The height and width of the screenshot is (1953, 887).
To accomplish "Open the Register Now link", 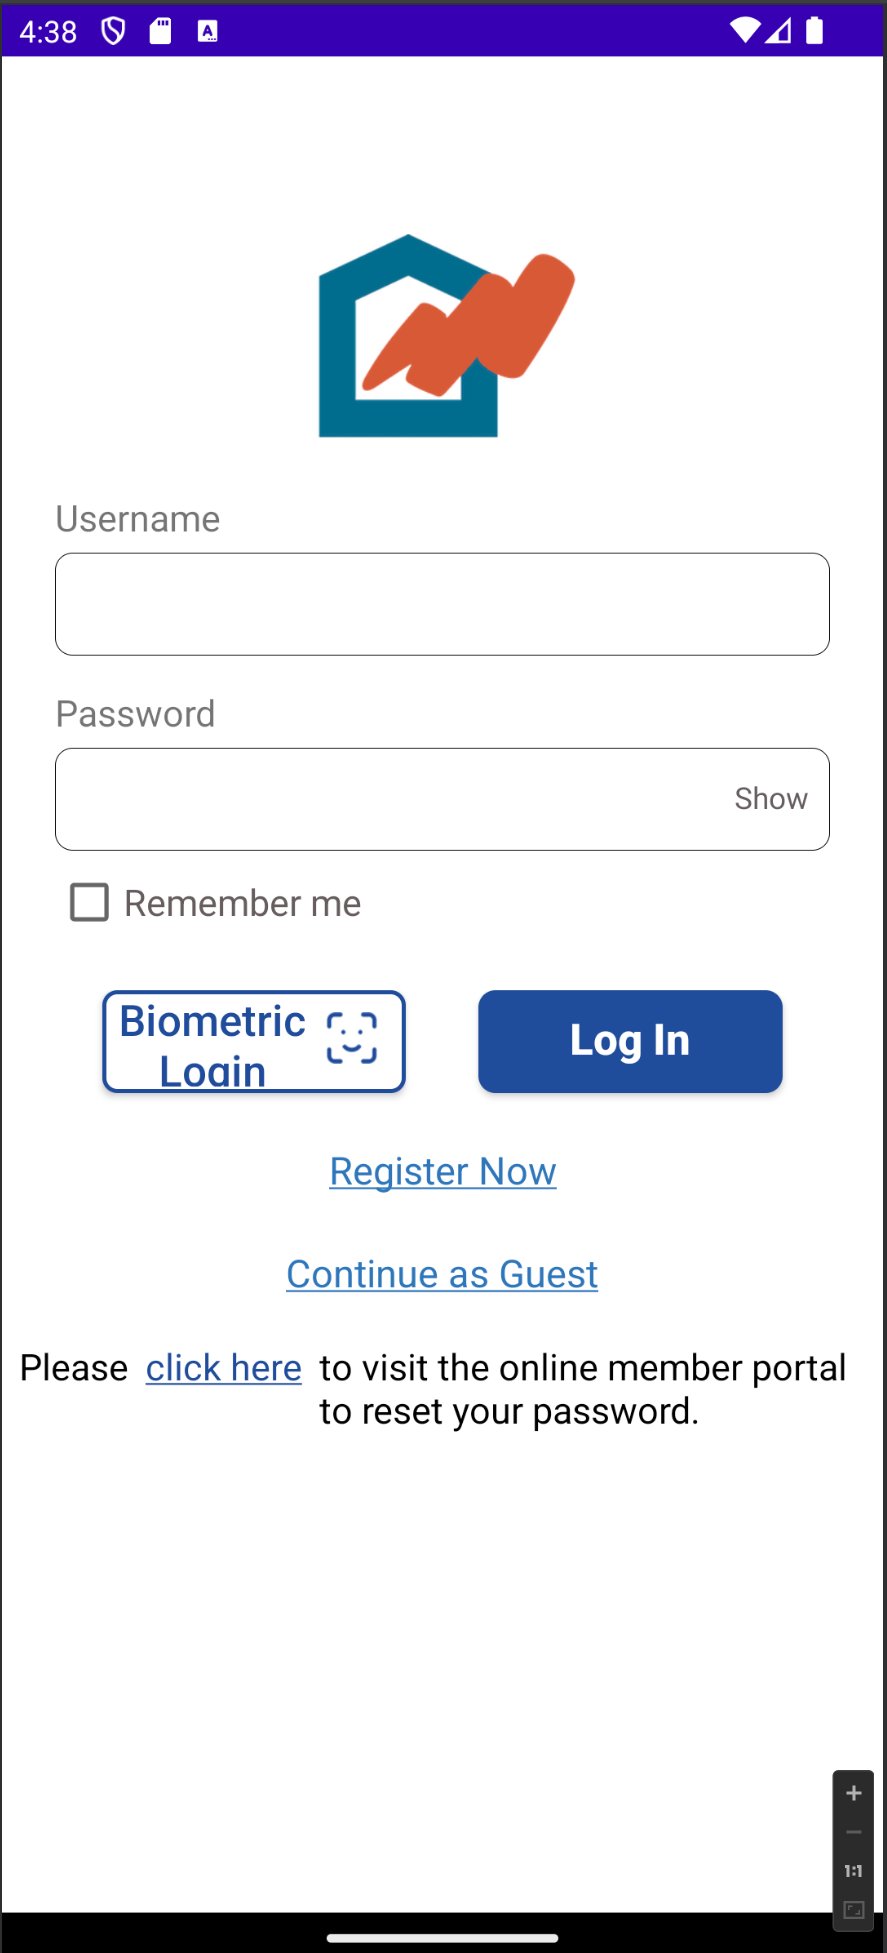I will tap(443, 1171).
